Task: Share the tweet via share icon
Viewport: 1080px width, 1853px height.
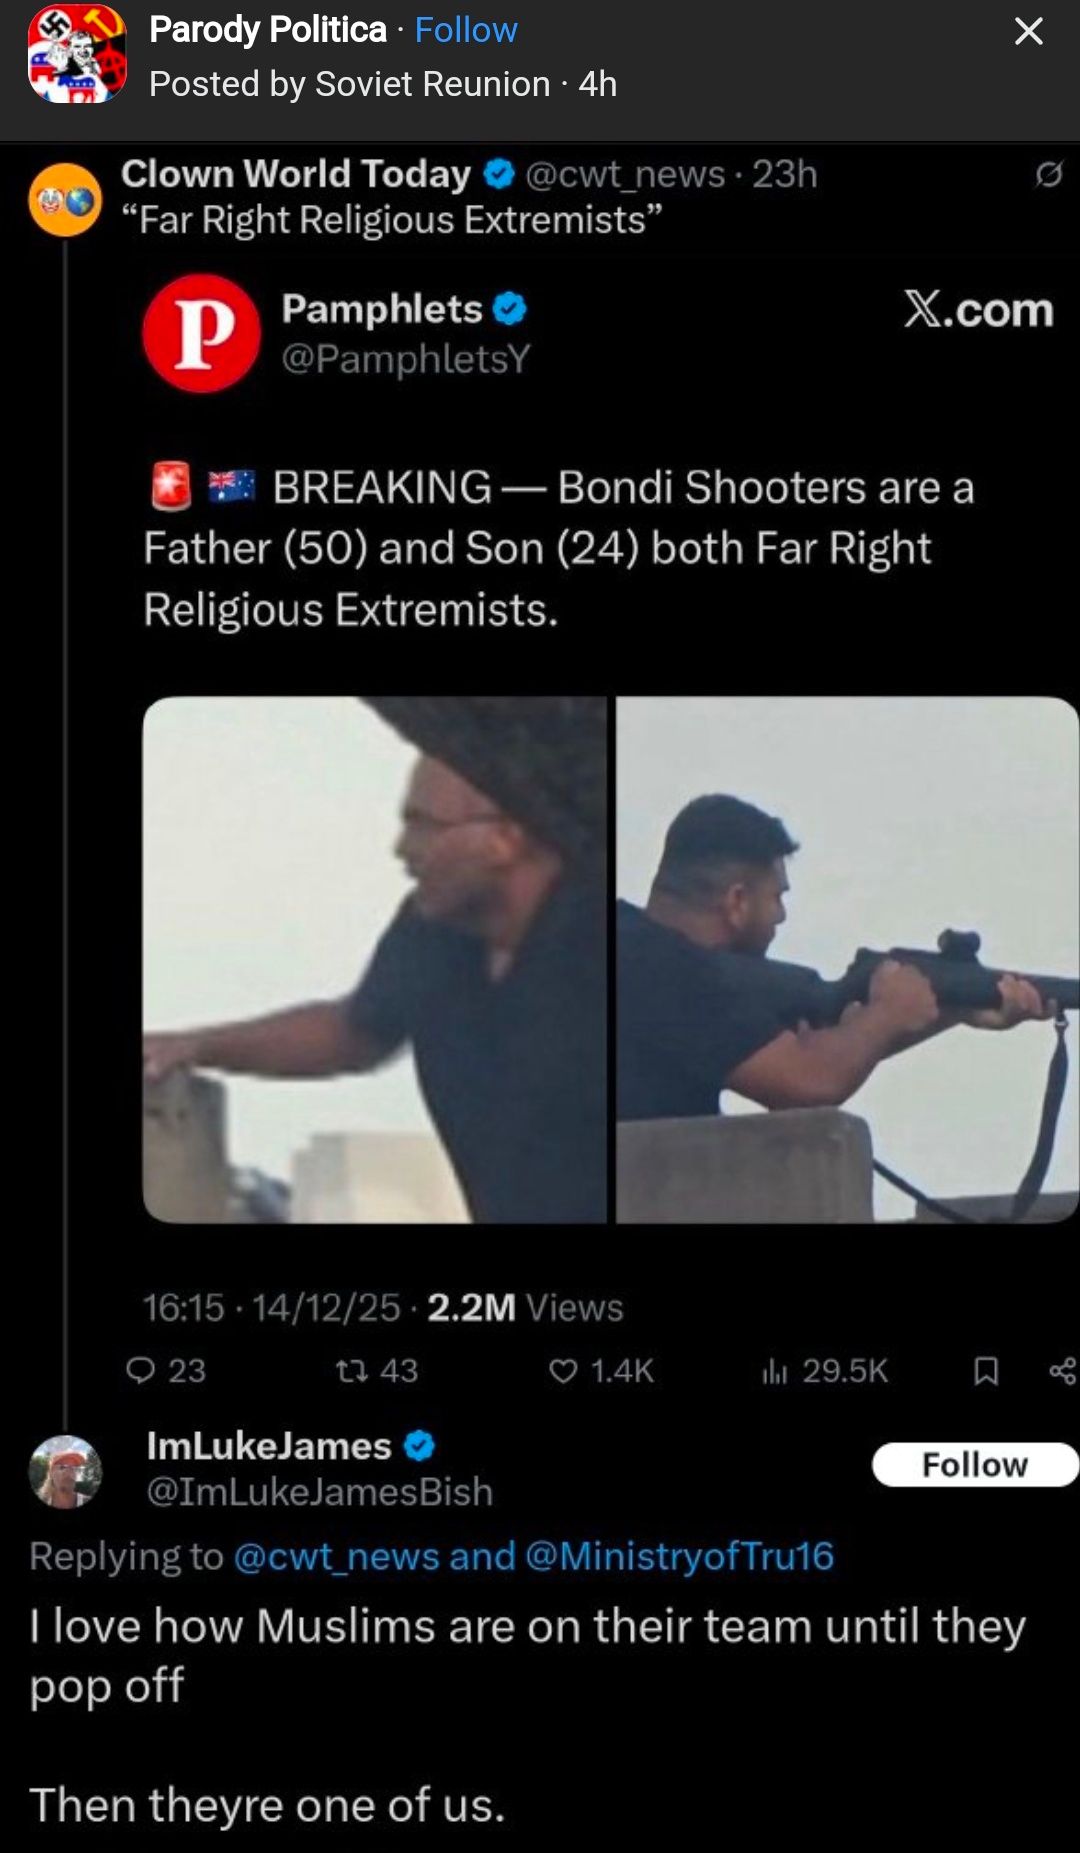Action: pyautogui.click(x=1062, y=1370)
